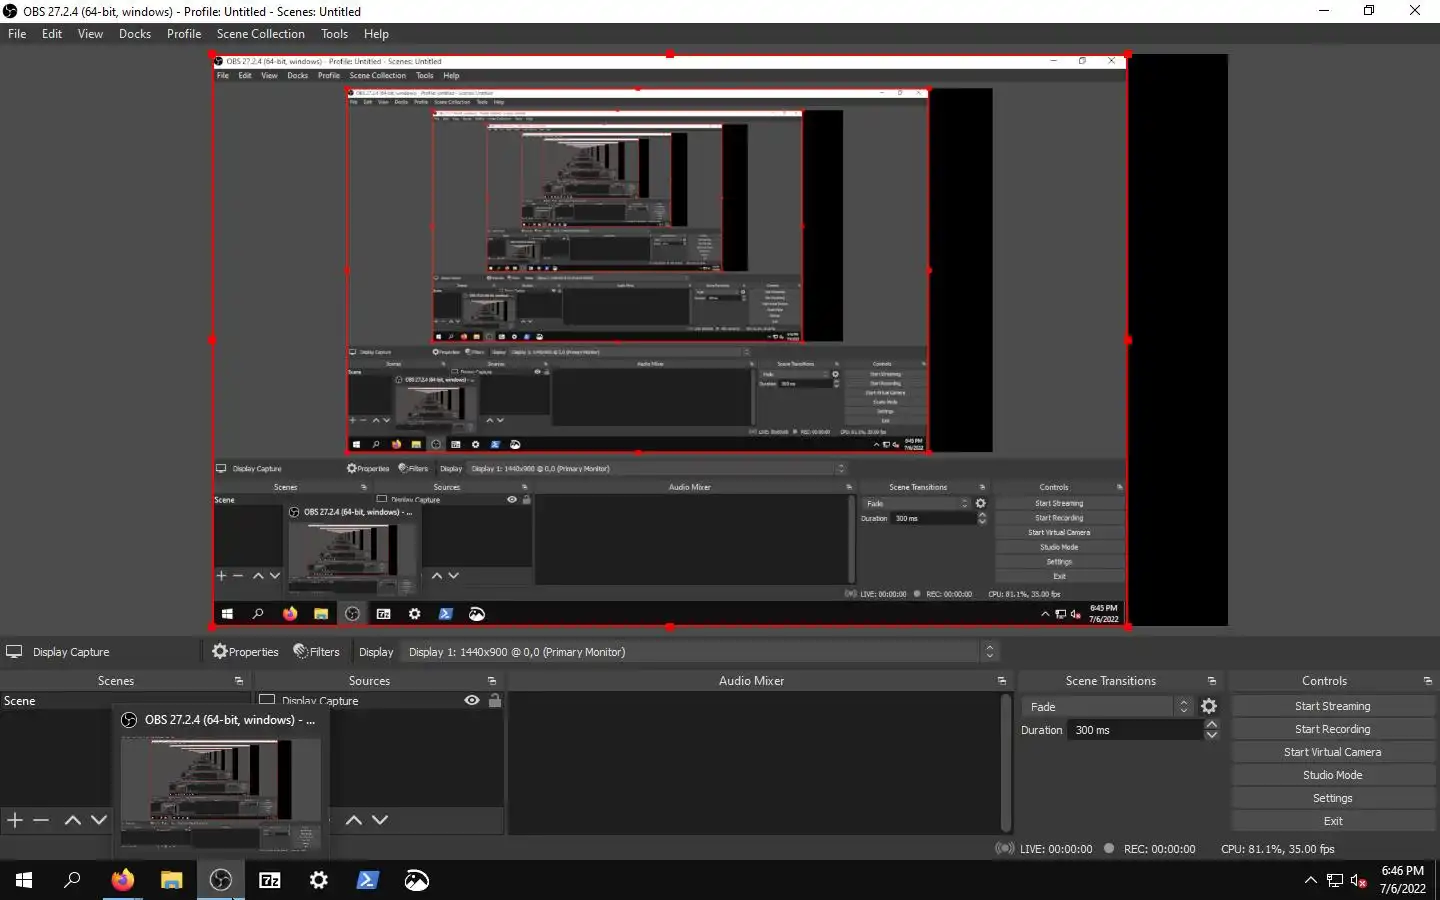Screen dimensions: 1440x900
Task: Click Exit in Controls
Action: coord(1333,821)
